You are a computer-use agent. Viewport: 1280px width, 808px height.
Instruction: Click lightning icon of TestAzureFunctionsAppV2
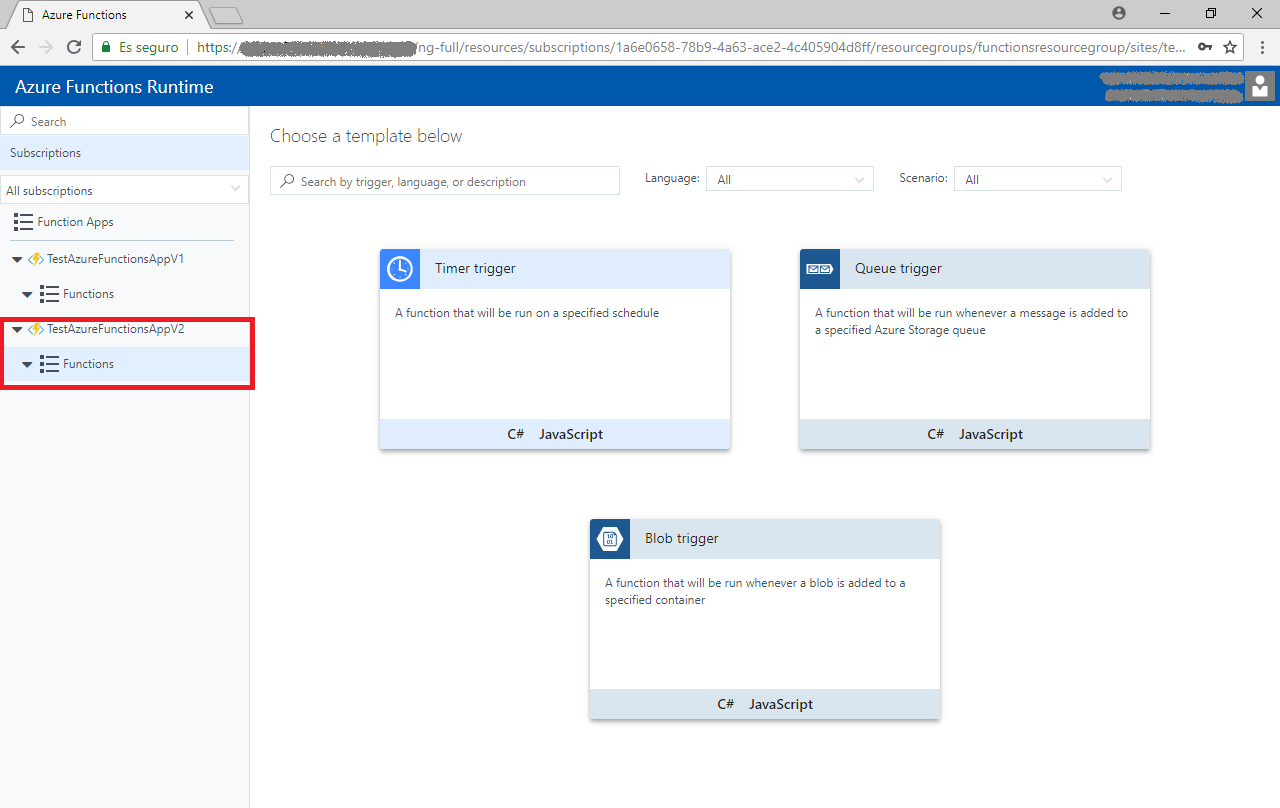coord(36,329)
